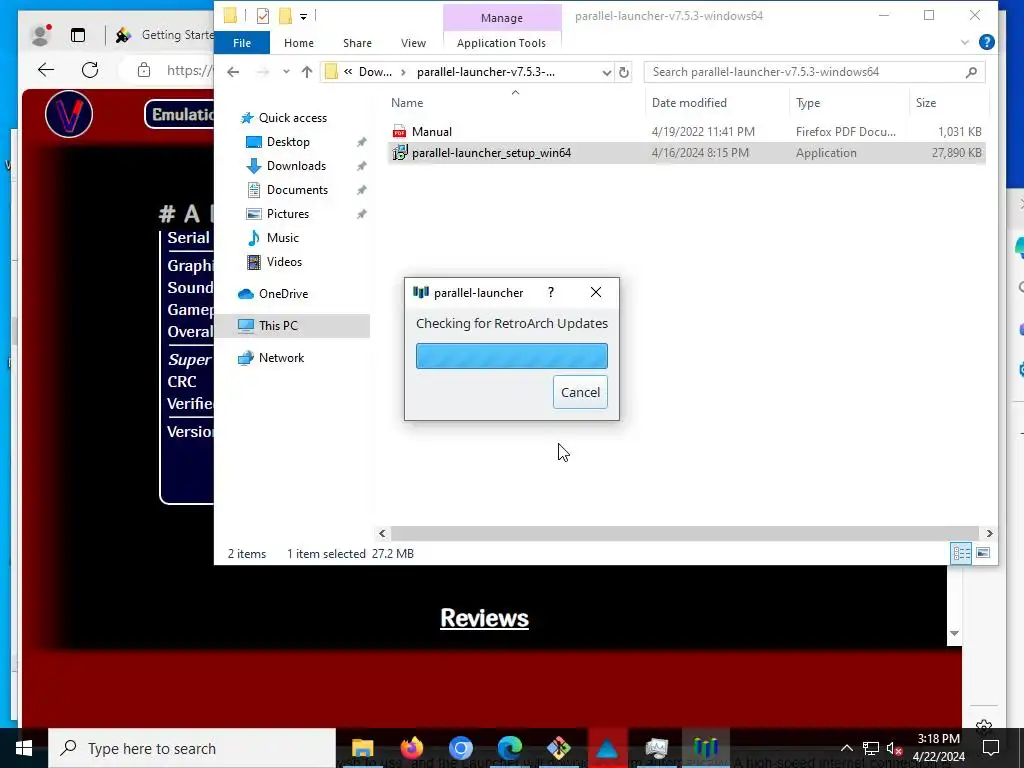Close the parallel-launcher dialog
The width and height of the screenshot is (1024, 768).
[596, 292]
